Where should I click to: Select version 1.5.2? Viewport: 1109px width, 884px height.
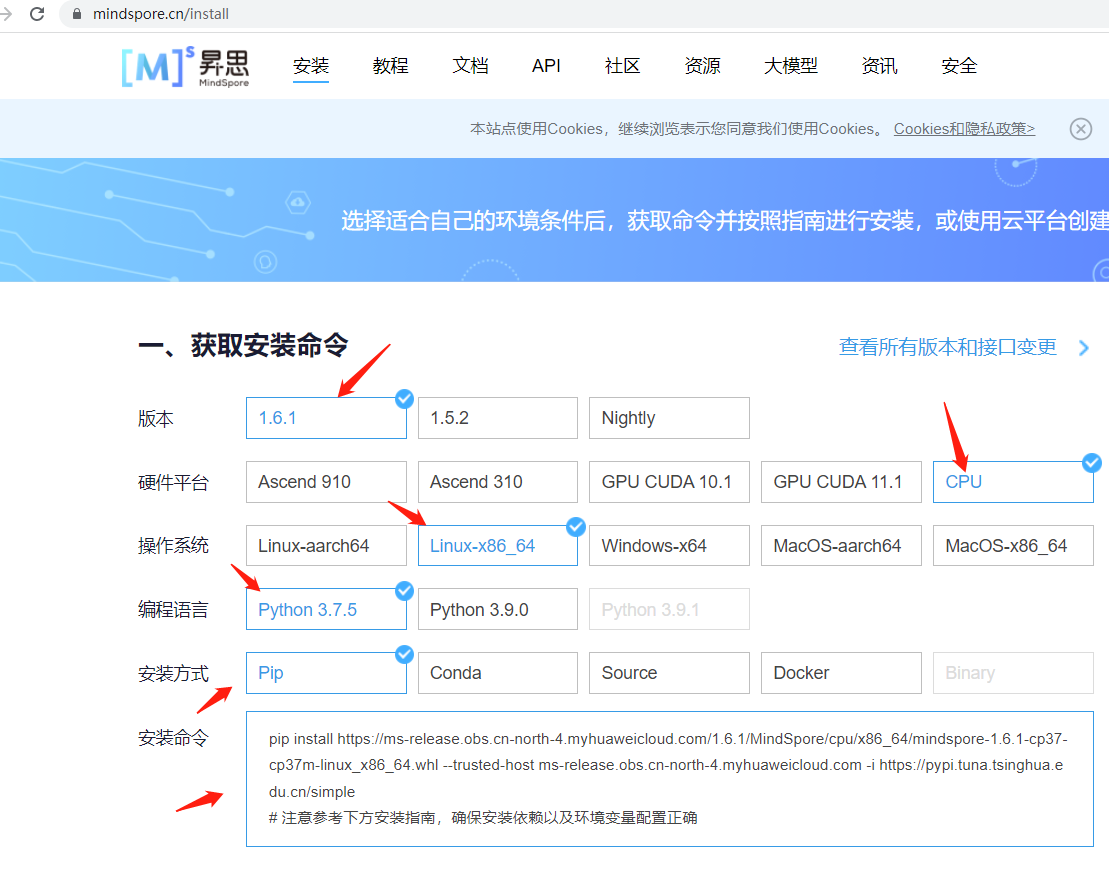pyautogui.click(x=498, y=418)
